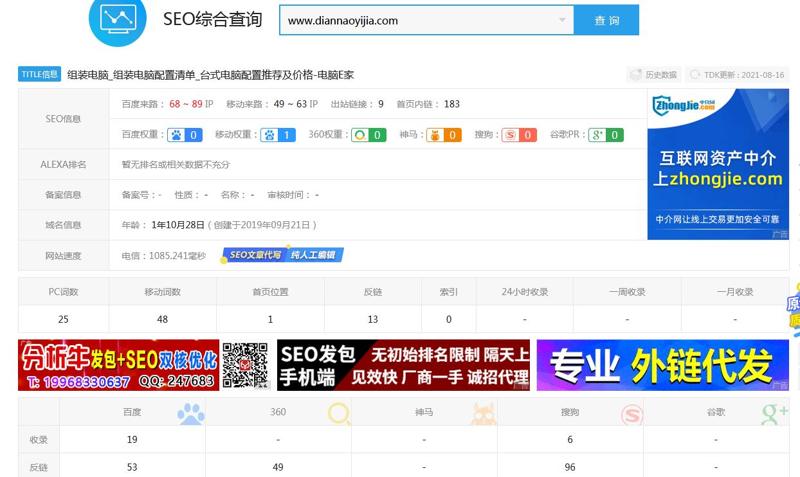The height and width of the screenshot is (477, 800).
Task: Click the 一月收录 column header
Action: click(x=735, y=292)
